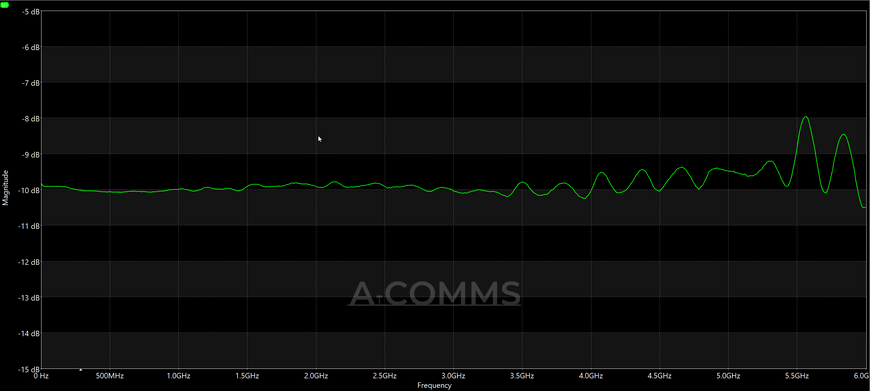Click the "4.0GHz" frequency label
Viewport: 870px width, 391px height.
591,376
